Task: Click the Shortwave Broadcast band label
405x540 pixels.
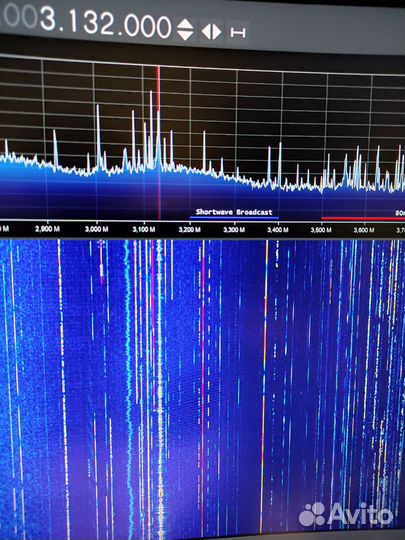Action: (234, 212)
